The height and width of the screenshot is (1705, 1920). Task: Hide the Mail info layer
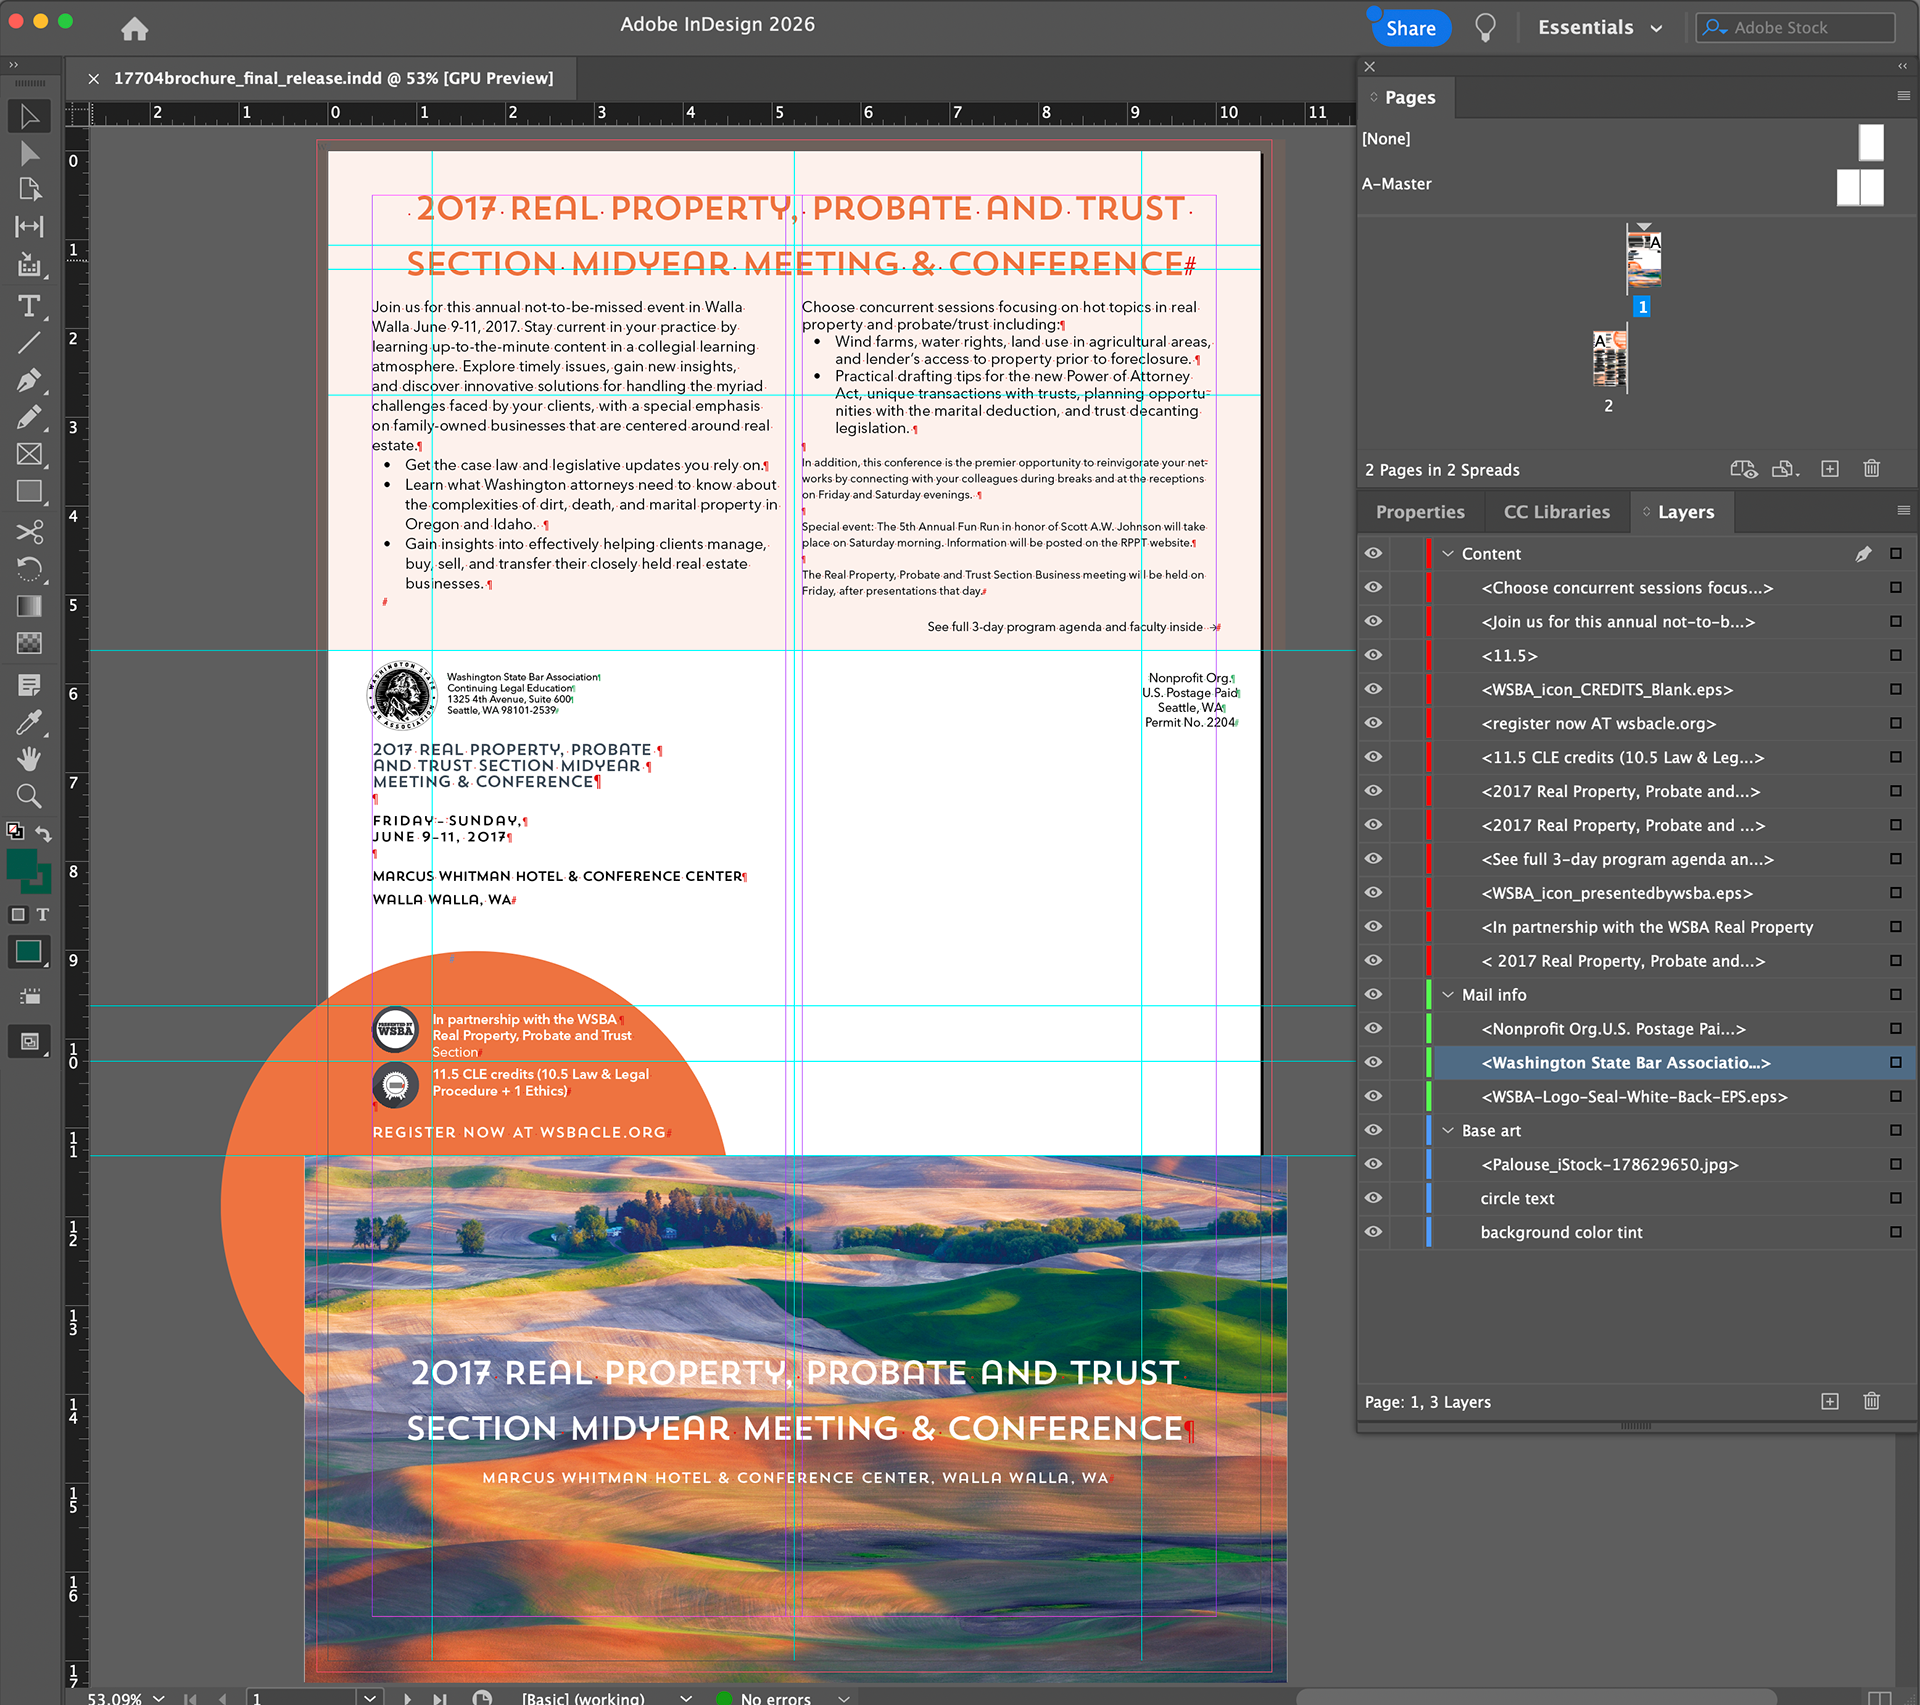(1373, 994)
